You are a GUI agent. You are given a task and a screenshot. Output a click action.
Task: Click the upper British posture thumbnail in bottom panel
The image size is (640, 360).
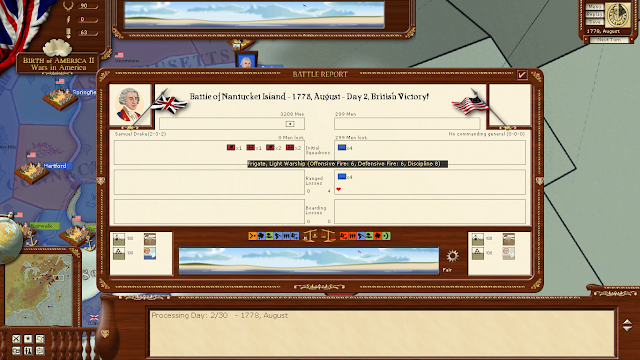150,239
